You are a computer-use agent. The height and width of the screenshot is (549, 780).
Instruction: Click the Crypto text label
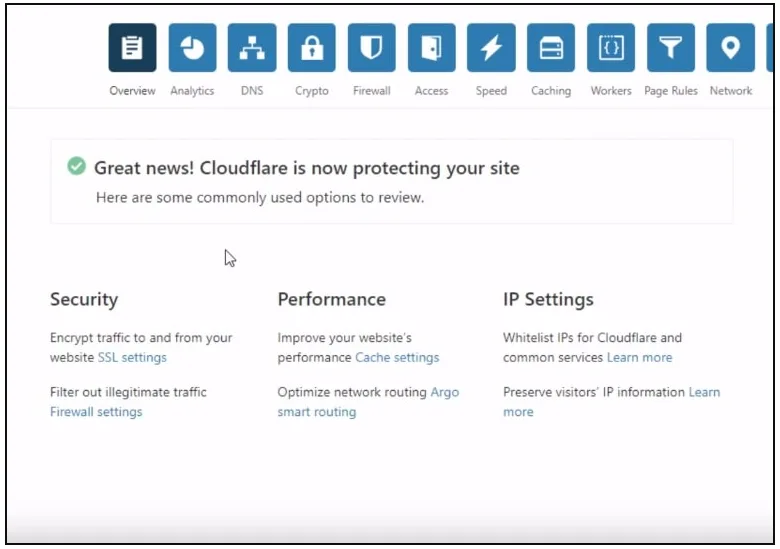[312, 91]
